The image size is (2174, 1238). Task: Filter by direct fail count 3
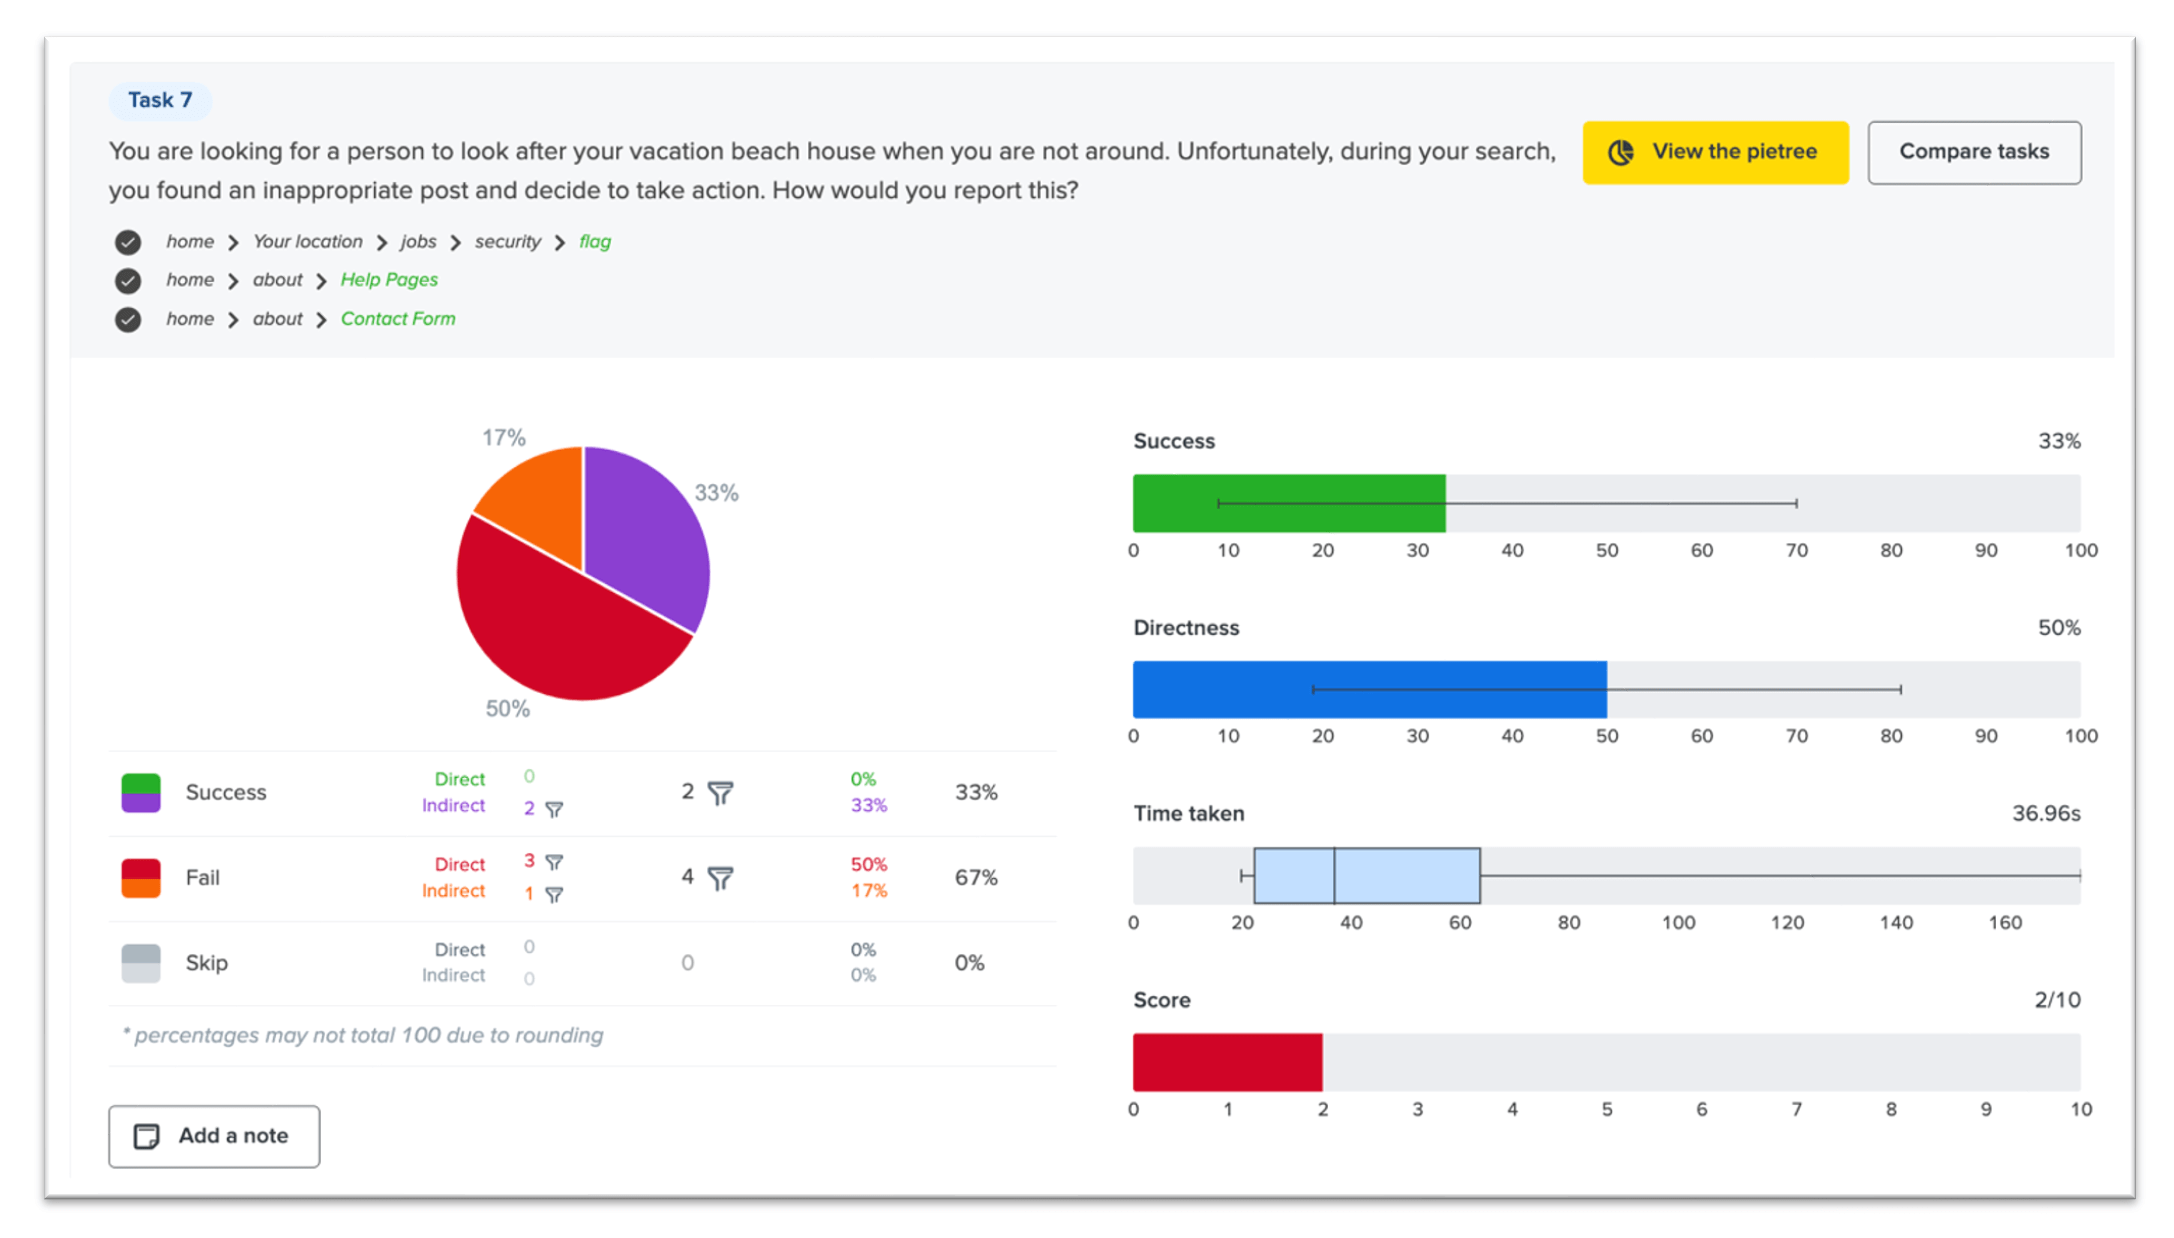[554, 862]
